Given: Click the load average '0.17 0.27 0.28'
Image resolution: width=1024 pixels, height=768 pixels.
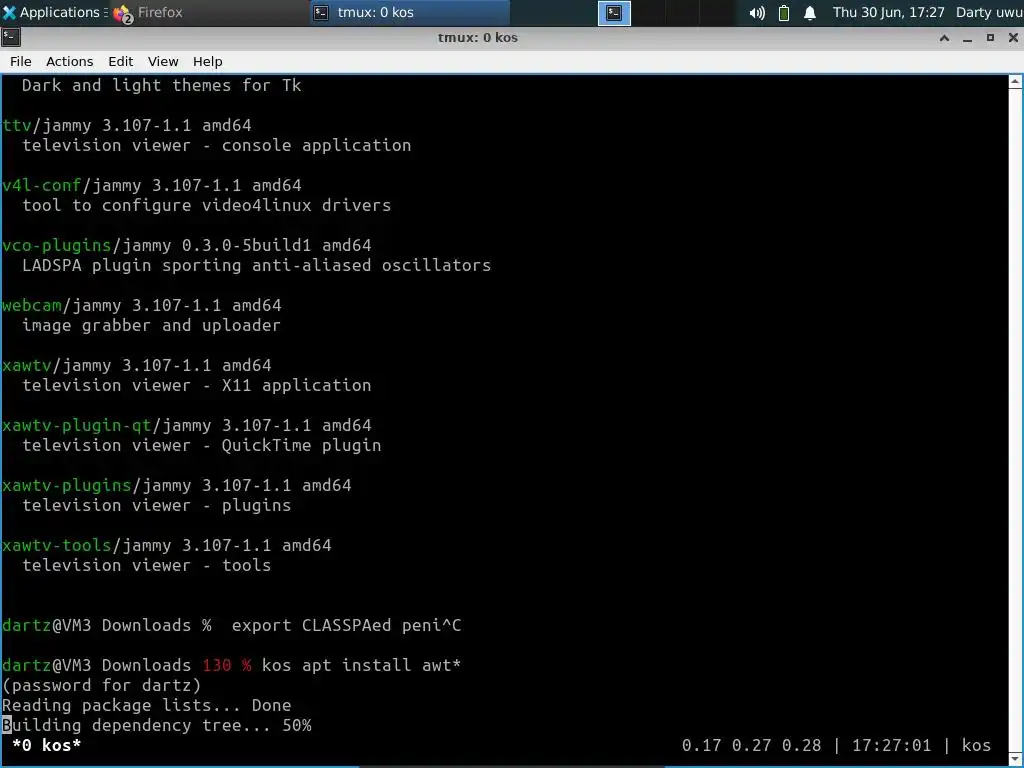Looking at the screenshot, I should pyautogui.click(x=751, y=745).
